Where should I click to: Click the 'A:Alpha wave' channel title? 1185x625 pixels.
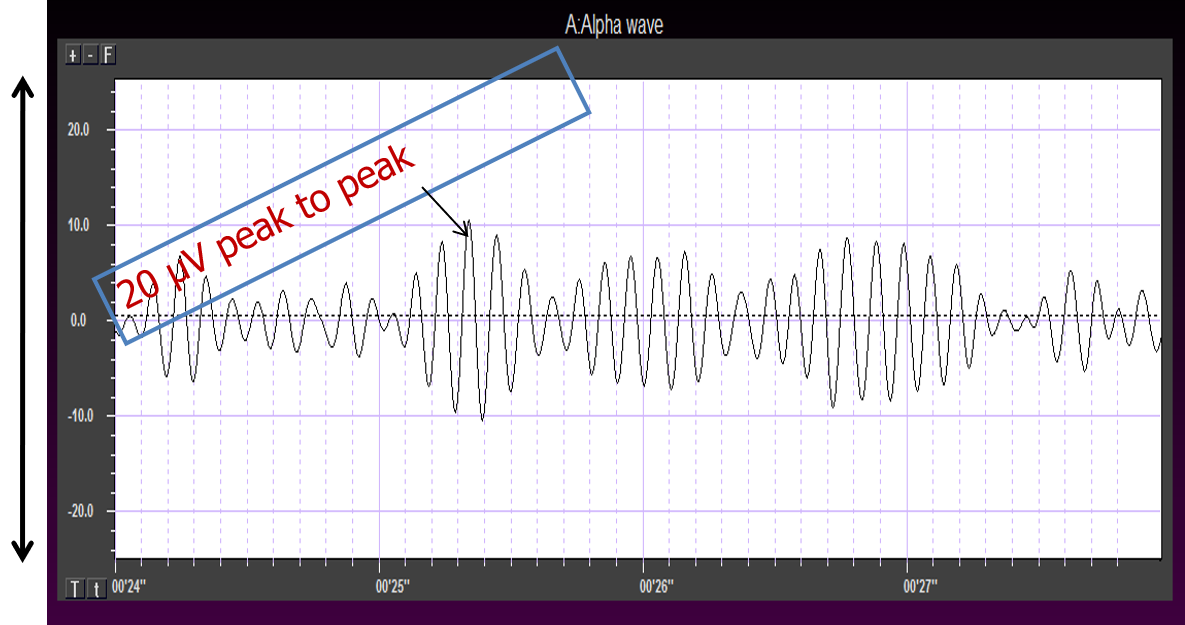click(x=613, y=26)
